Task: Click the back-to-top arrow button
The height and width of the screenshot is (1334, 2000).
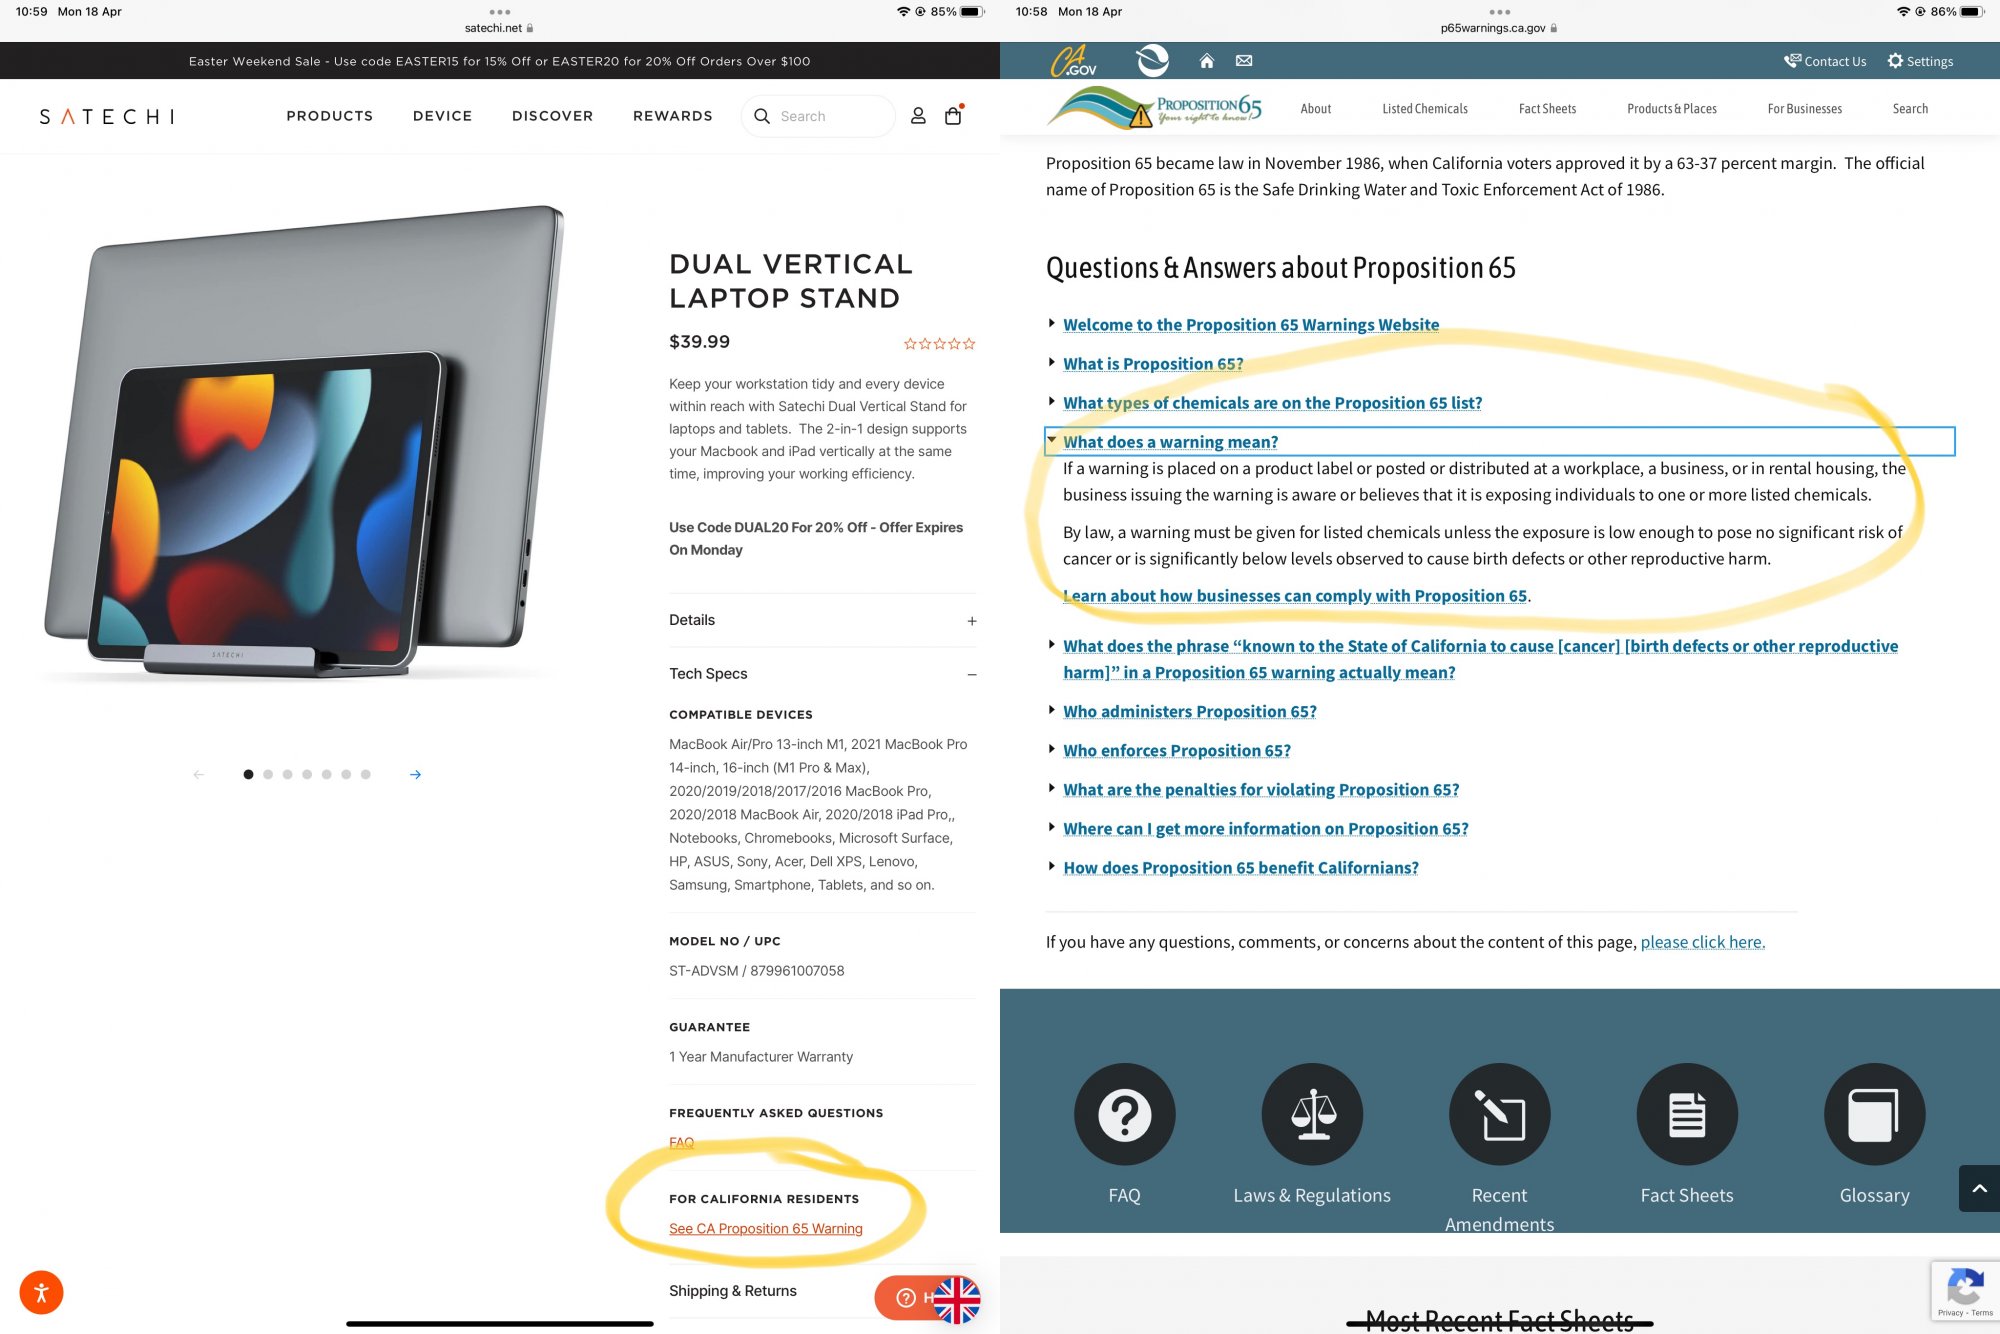Action: point(1979,1188)
